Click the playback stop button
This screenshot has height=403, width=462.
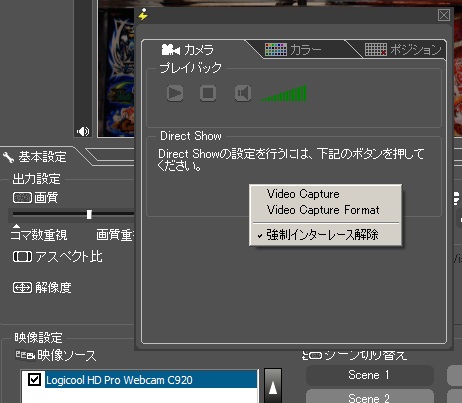tap(208, 93)
